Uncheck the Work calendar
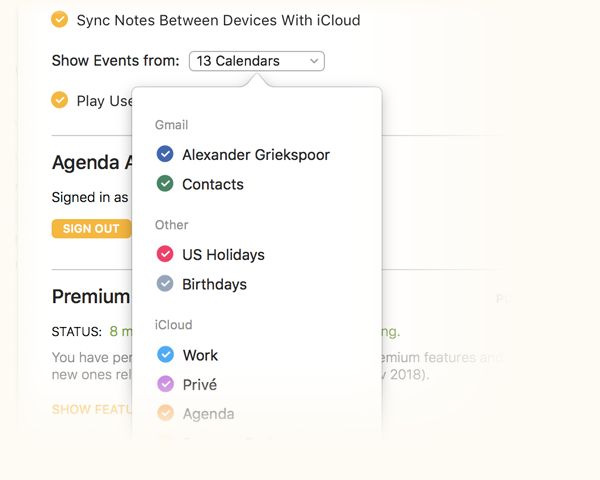600x480 pixels. point(165,354)
